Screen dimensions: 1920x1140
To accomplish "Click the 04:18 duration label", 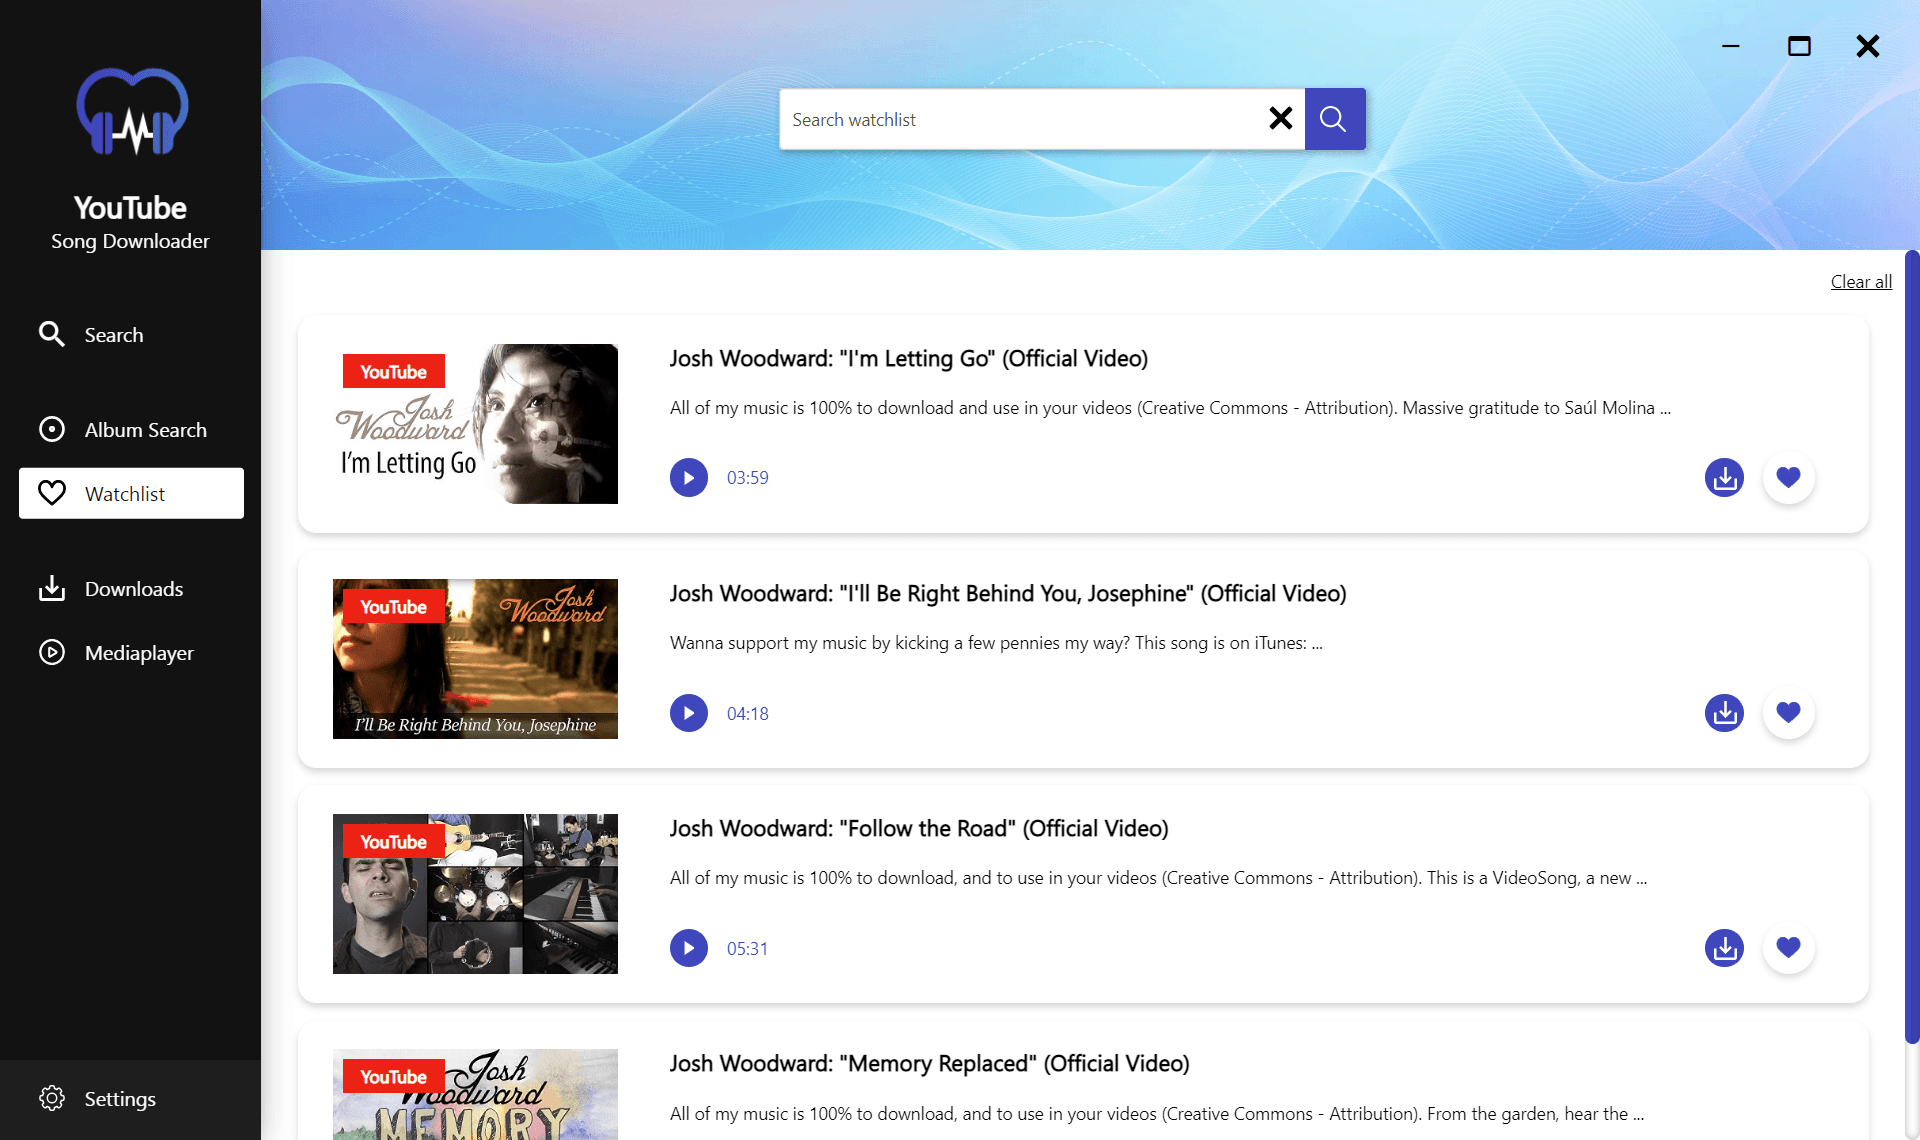I will point(748,714).
